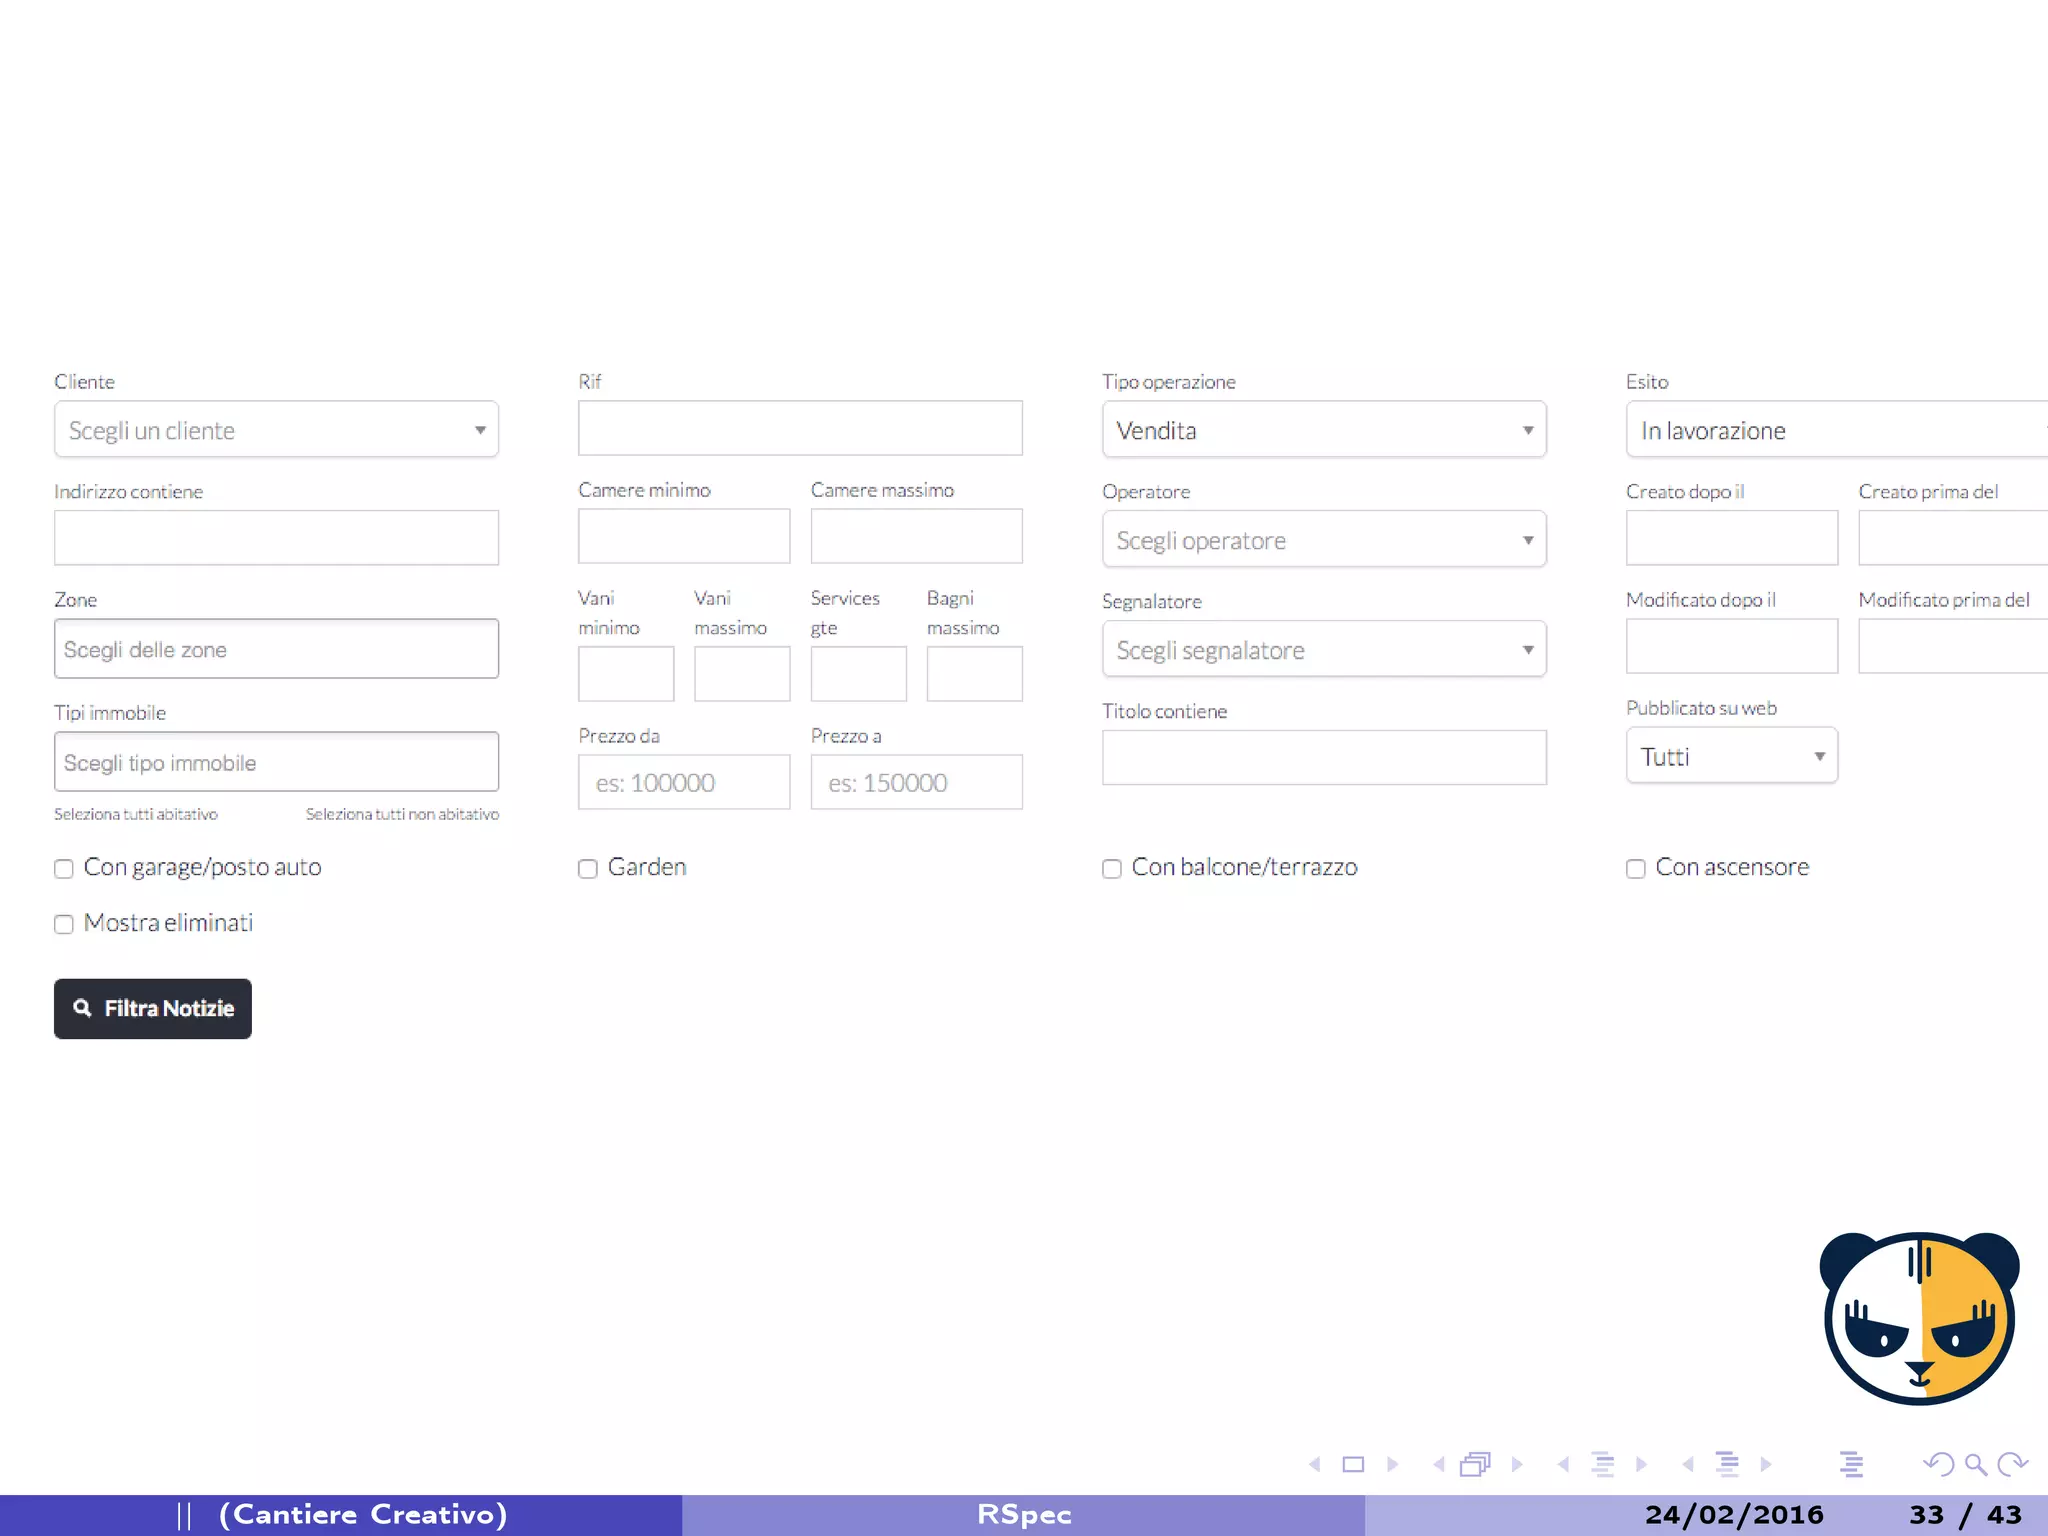Click the section lines icon
The height and width of the screenshot is (1536, 2048).
pyautogui.click(x=1727, y=1464)
